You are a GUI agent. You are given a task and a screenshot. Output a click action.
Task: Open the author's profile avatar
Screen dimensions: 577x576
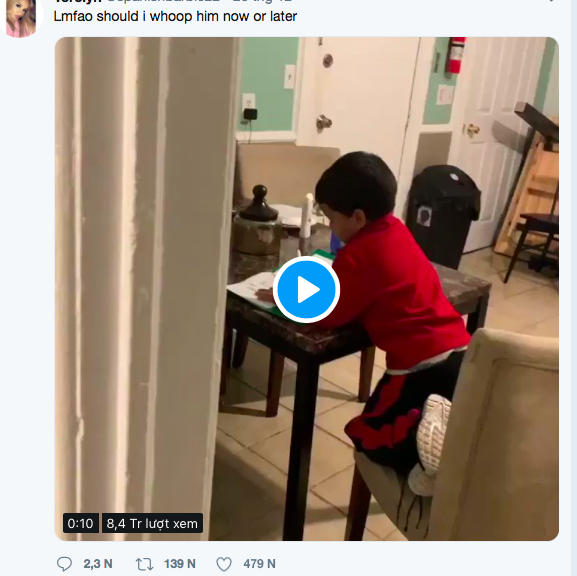click(x=21, y=17)
